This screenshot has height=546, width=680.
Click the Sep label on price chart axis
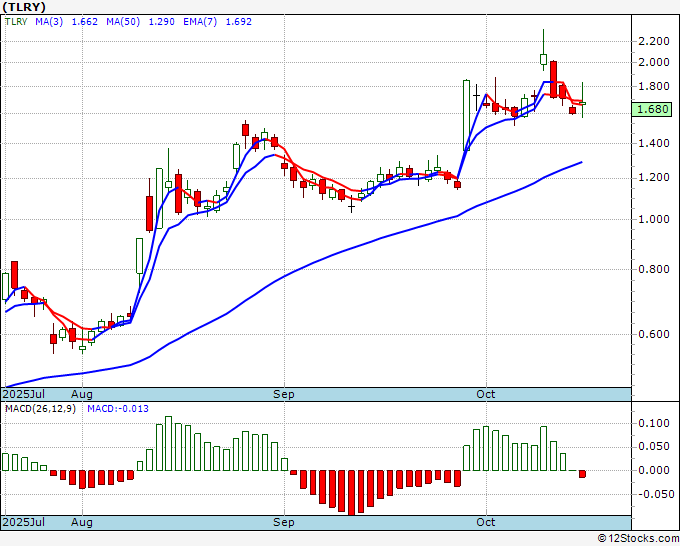[284, 394]
